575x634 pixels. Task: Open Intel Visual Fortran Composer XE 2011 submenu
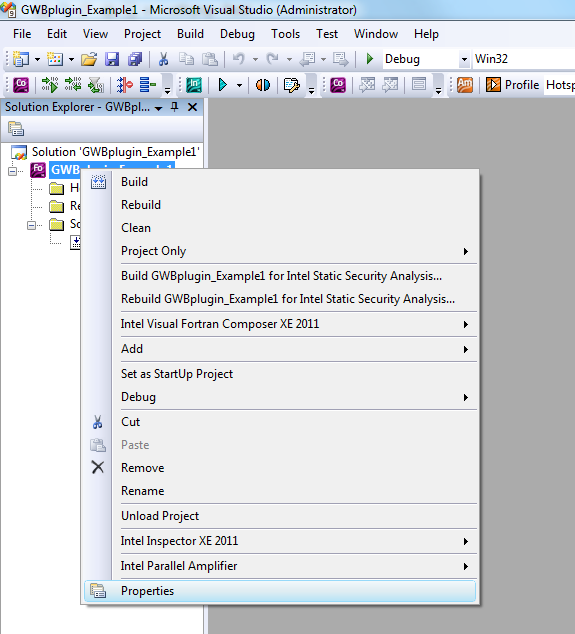[x=280, y=324]
